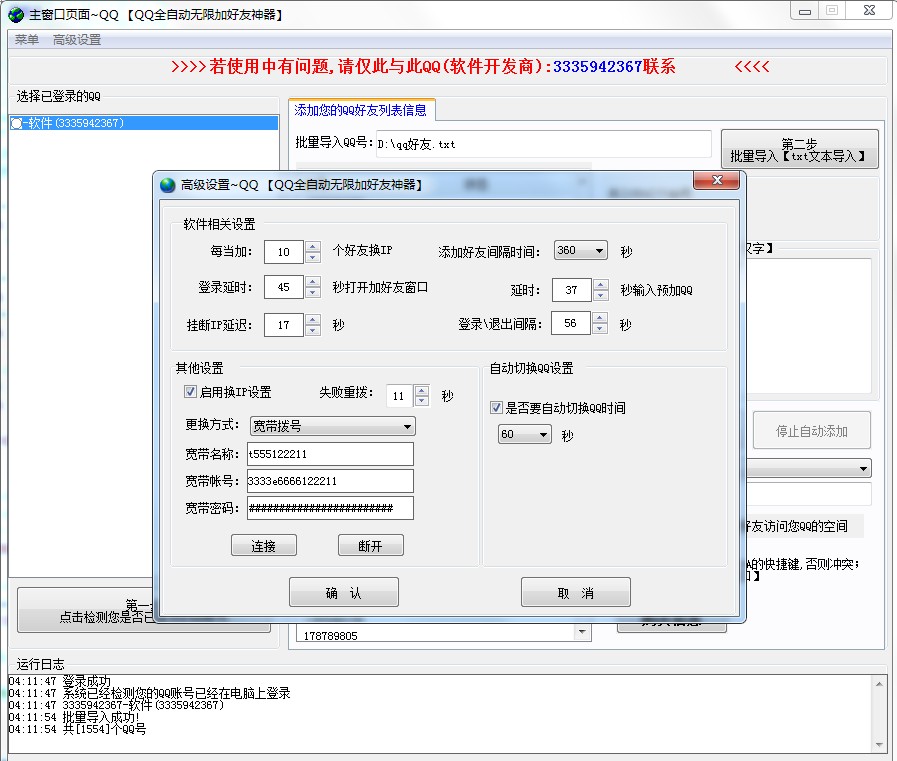
Task: Click the 运行日志 scrollbar down arrow
Action: 879,745
